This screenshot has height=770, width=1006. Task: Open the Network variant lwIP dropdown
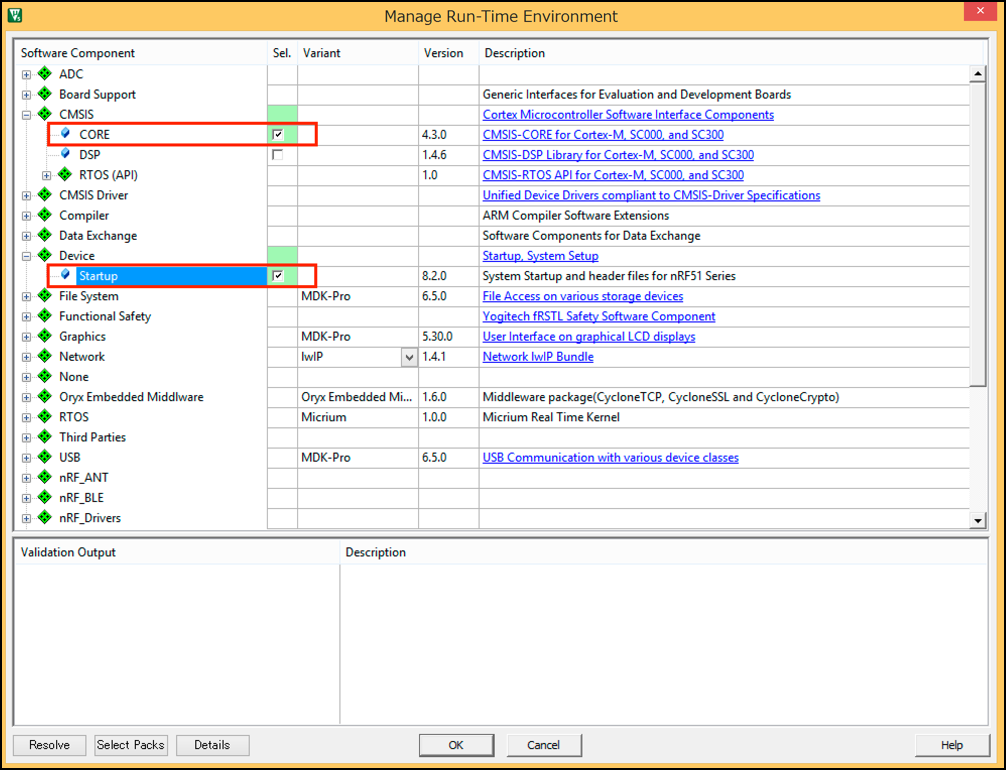(x=408, y=357)
